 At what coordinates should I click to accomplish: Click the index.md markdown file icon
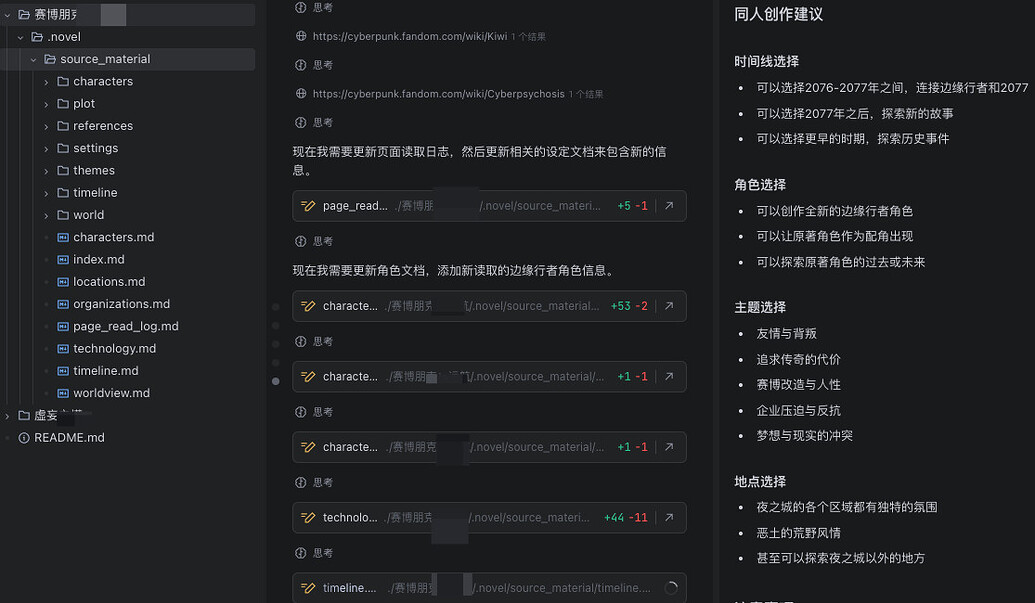(63, 259)
